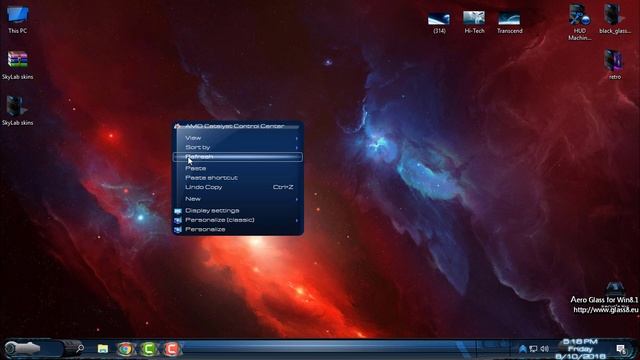Select the HUD Machin... desktop icon
640x360 pixels.
coord(580,22)
